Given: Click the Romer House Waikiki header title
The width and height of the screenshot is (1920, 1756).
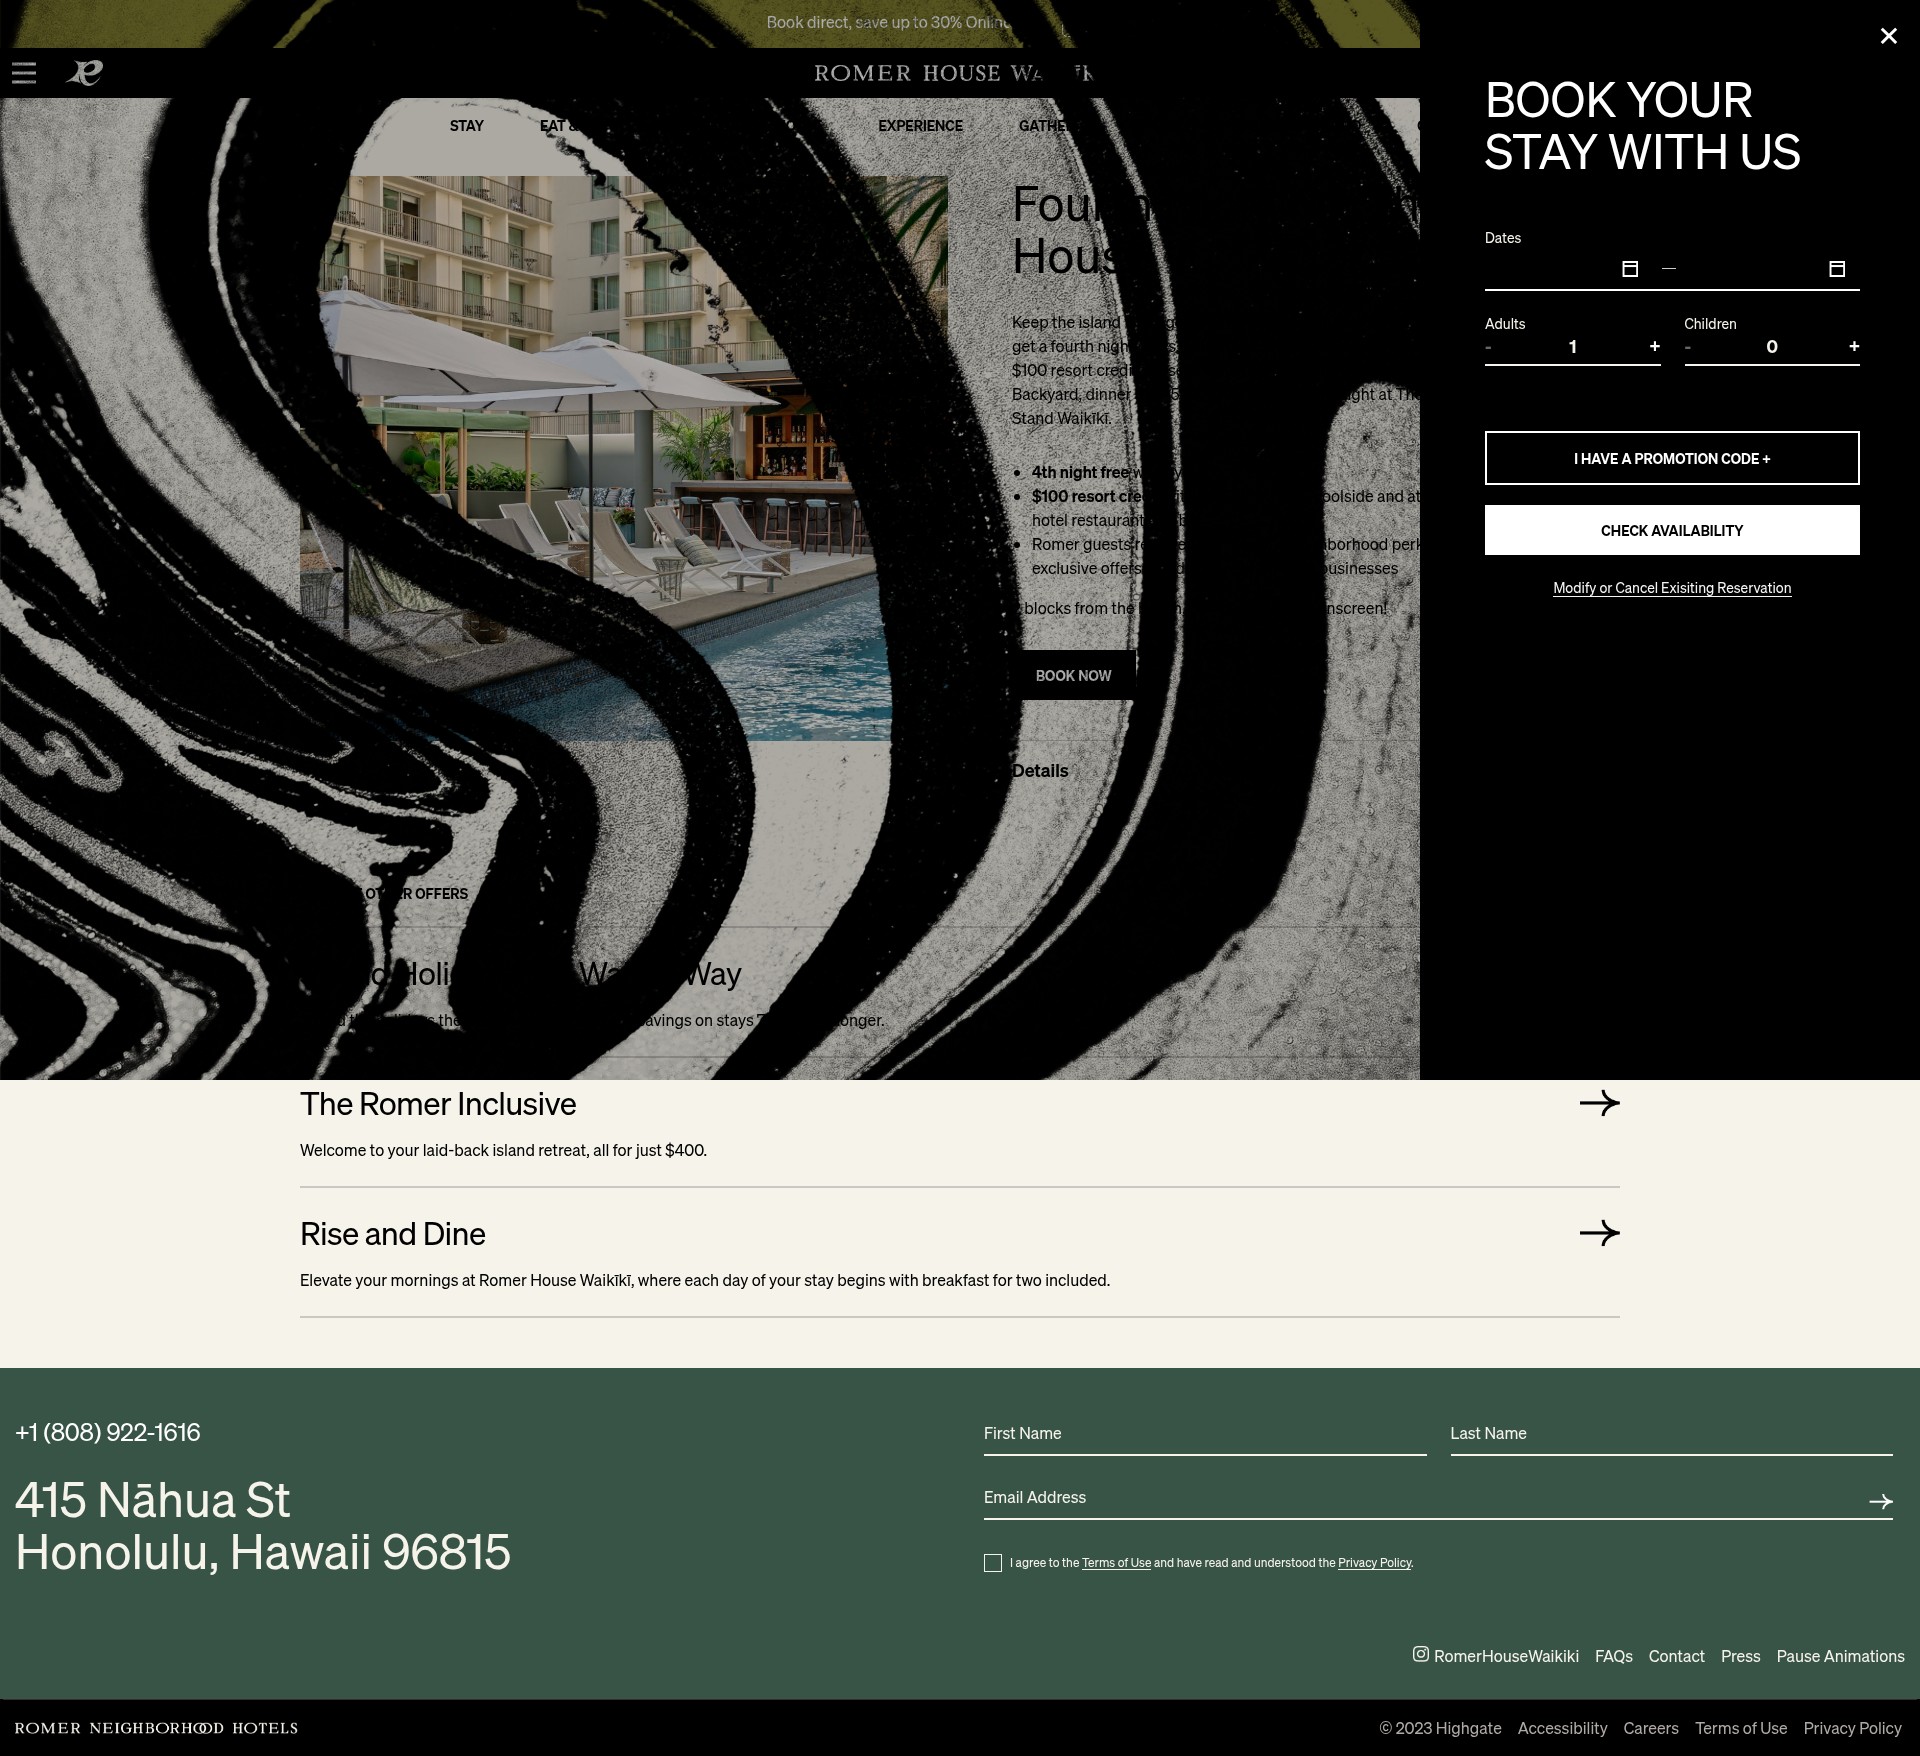Looking at the screenshot, I should (x=953, y=73).
